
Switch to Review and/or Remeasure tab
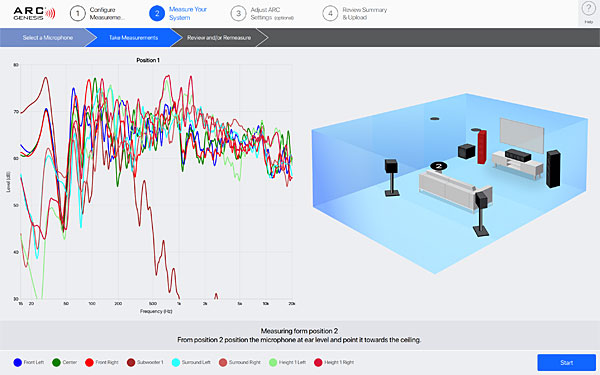pos(219,38)
